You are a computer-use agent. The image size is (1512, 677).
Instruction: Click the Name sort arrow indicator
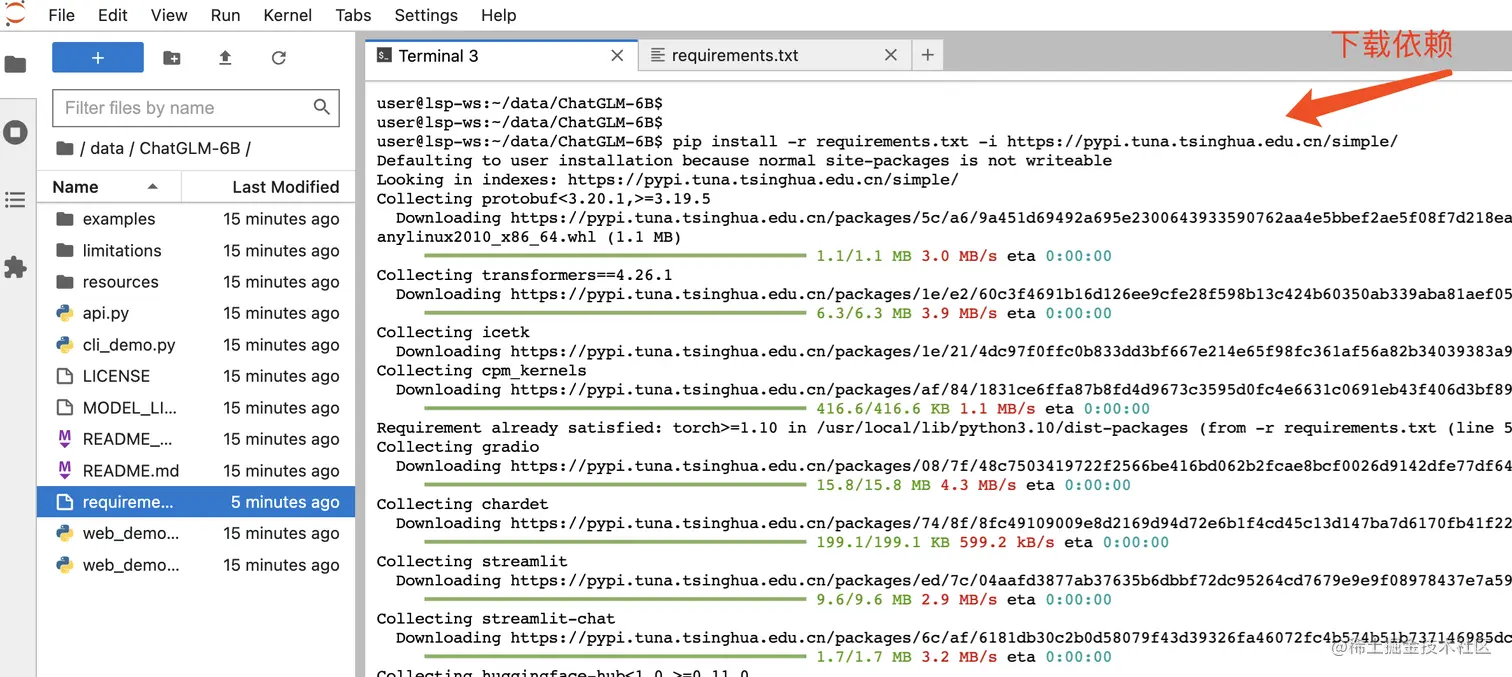[152, 186]
